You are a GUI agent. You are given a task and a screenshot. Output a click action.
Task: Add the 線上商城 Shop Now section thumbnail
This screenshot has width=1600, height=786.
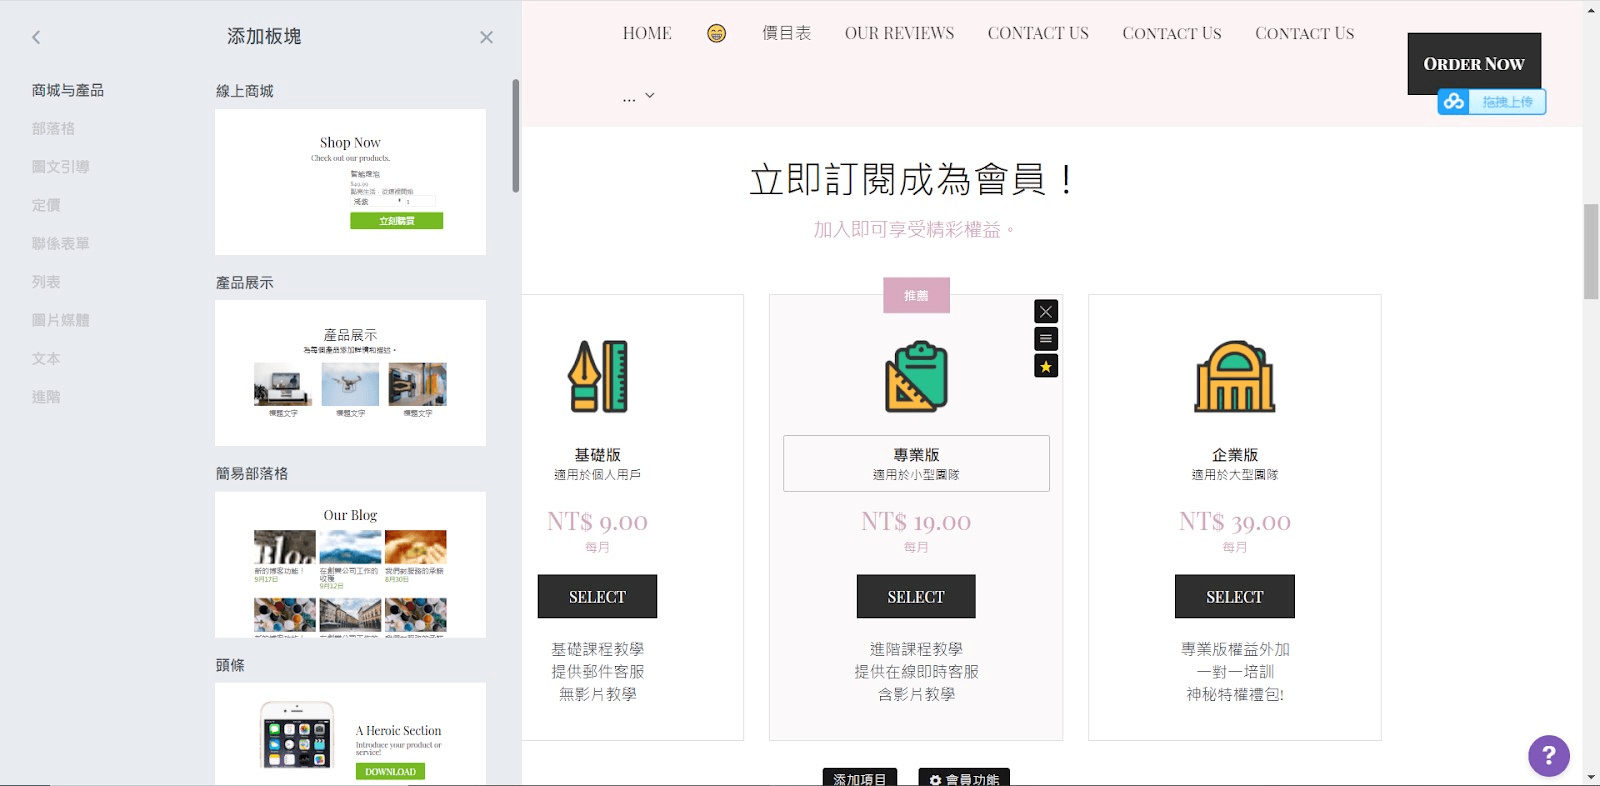[x=350, y=182]
